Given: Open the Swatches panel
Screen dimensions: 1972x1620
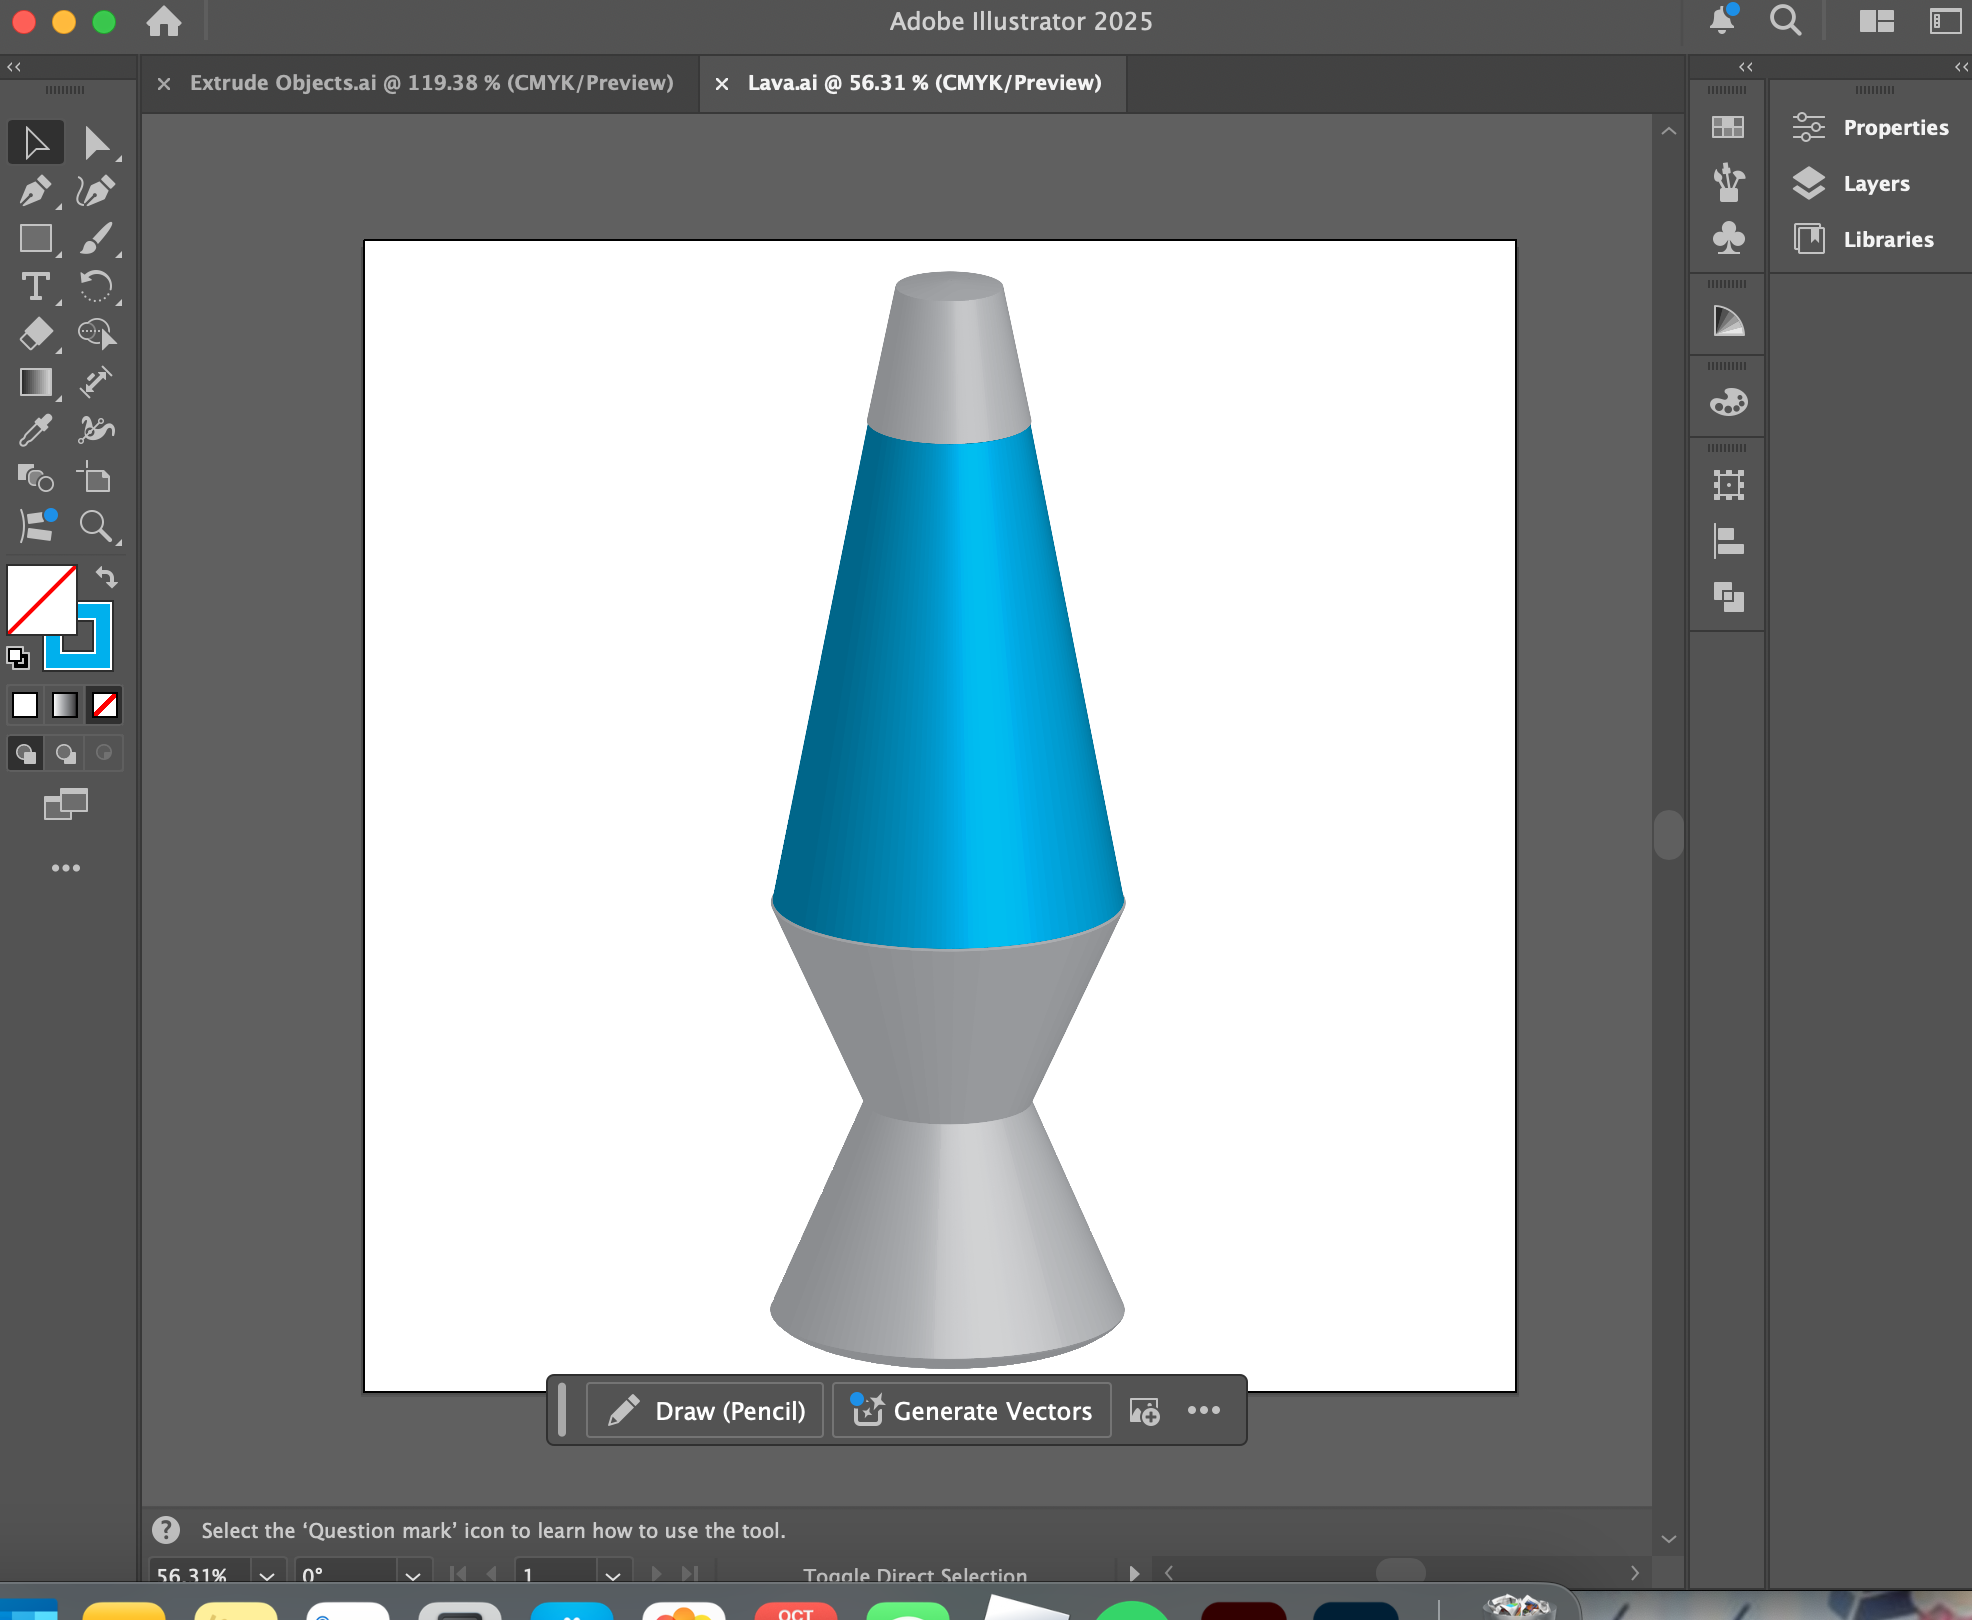Looking at the screenshot, I should [x=1728, y=127].
